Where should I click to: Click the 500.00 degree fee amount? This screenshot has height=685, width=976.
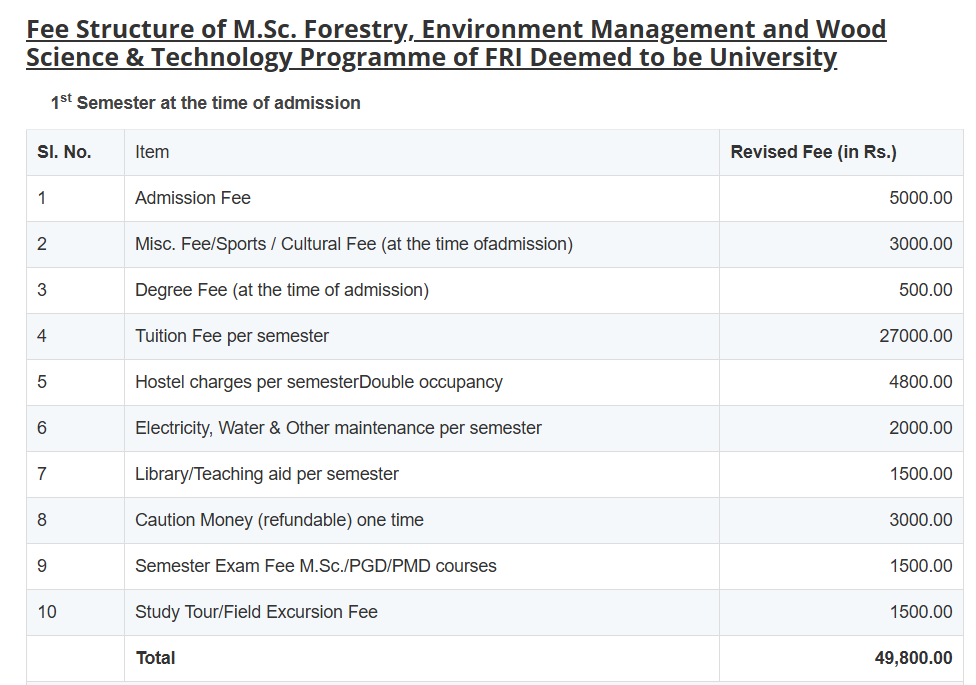point(925,290)
